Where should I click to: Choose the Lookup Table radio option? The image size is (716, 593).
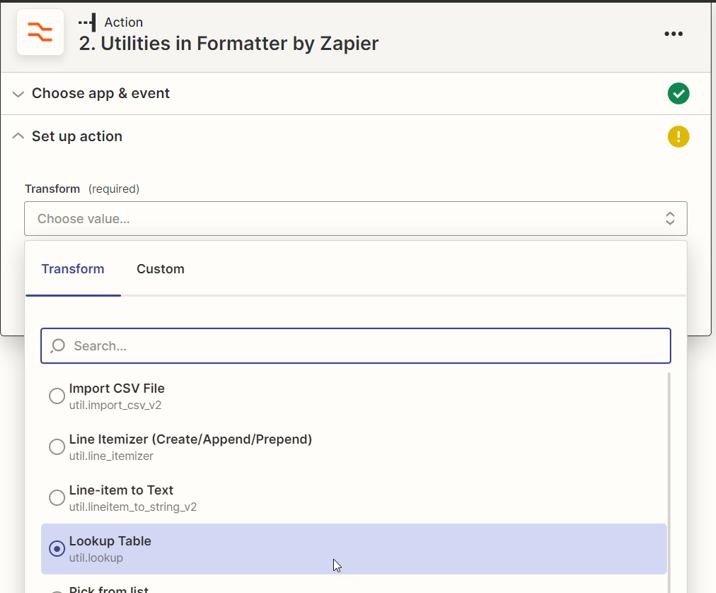tap(57, 549)
